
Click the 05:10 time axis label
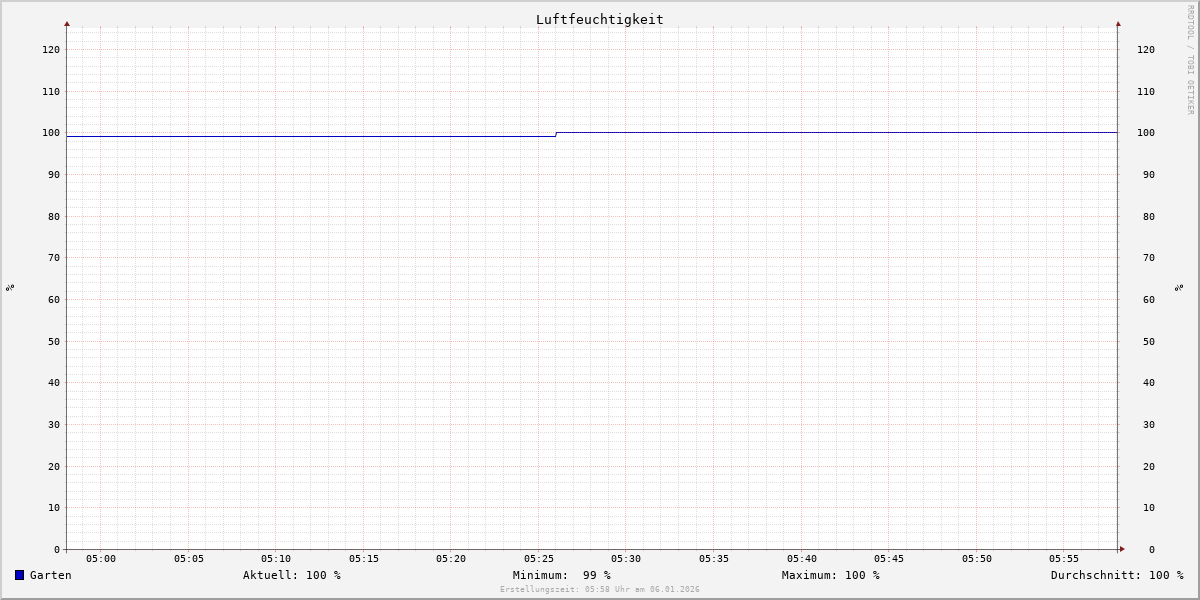coord(276,558)
